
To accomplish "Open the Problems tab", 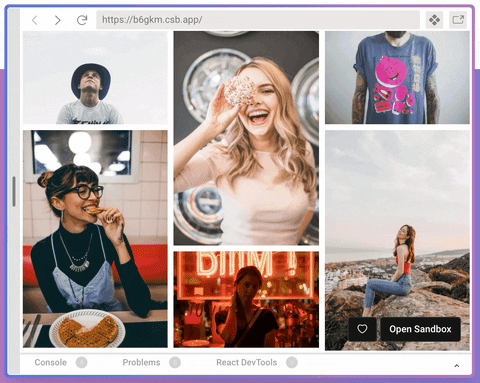I will point(141,362).
